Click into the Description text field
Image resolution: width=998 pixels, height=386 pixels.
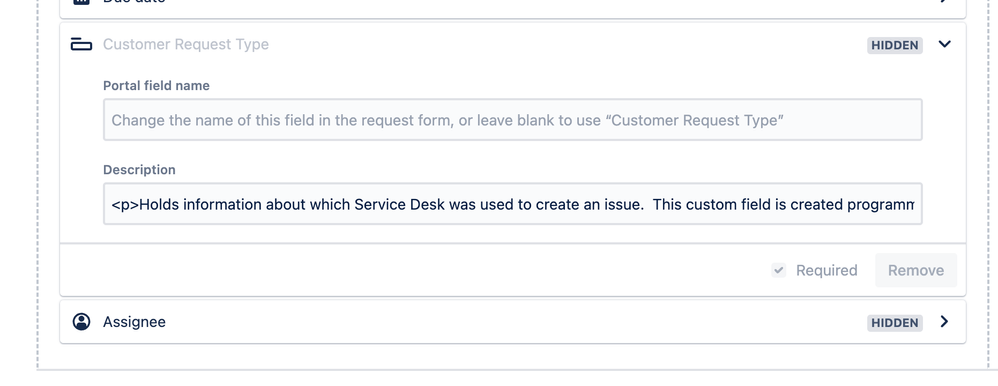[512, 204]
